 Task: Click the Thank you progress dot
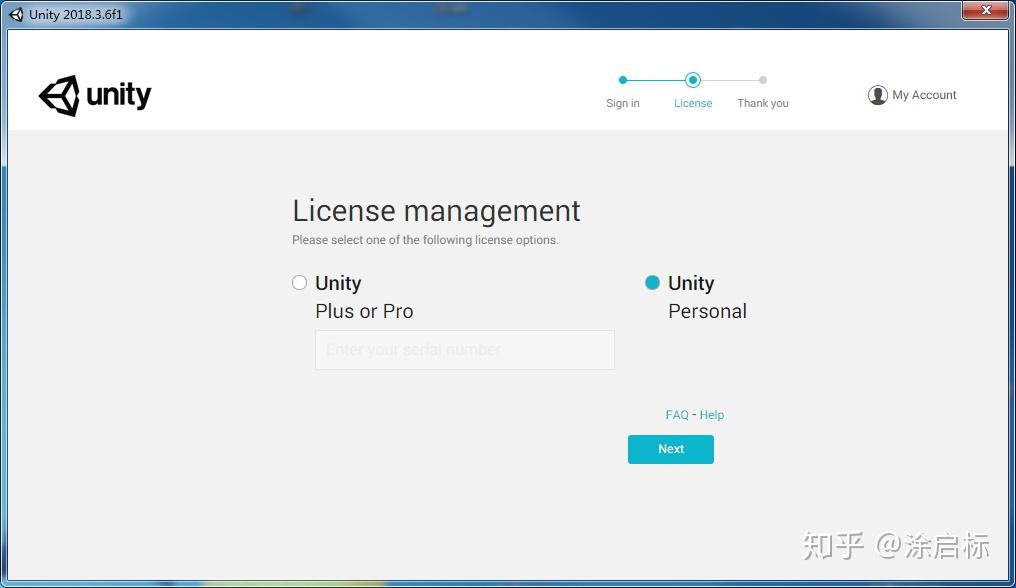click(763, 80)
